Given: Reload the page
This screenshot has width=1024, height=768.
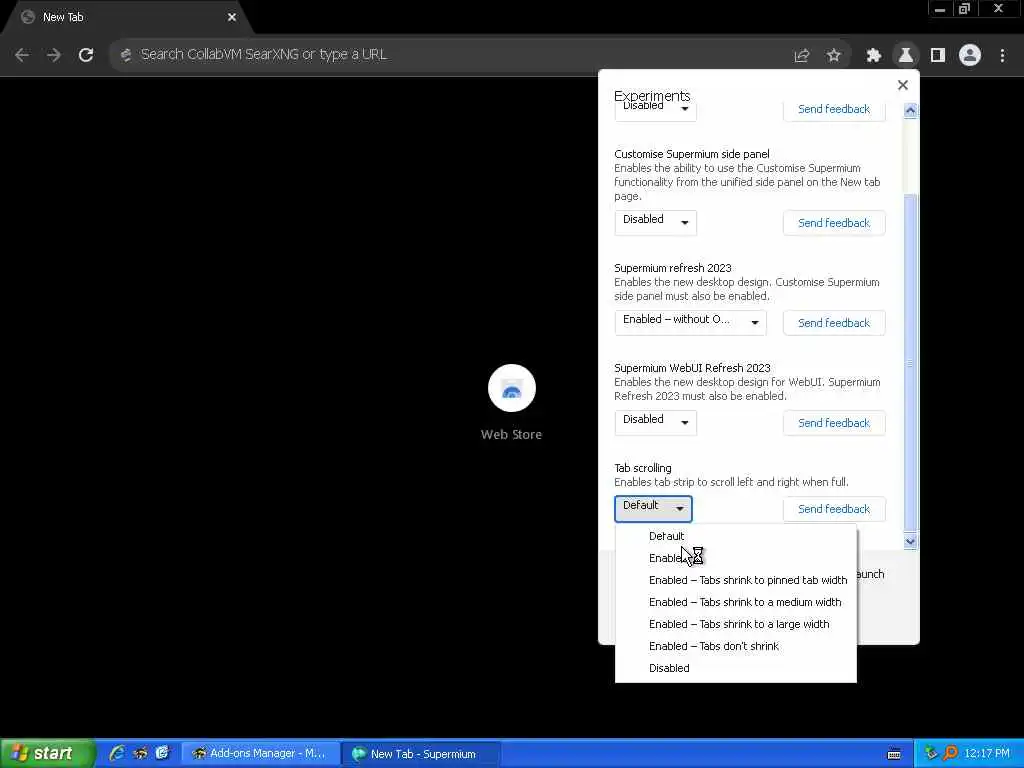Looking at the screenshot, I should pyautogui.click(x=86, y=55).
